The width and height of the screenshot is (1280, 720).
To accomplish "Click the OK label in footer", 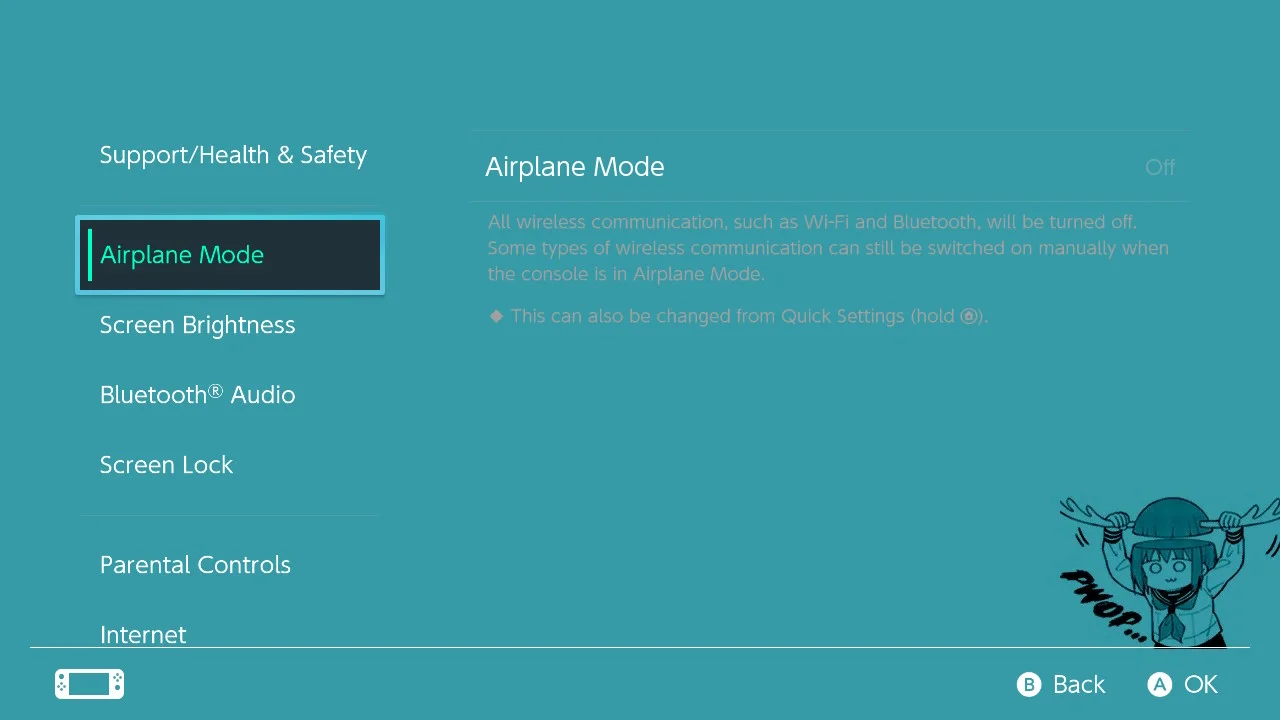I will (x=1201, y=684).
